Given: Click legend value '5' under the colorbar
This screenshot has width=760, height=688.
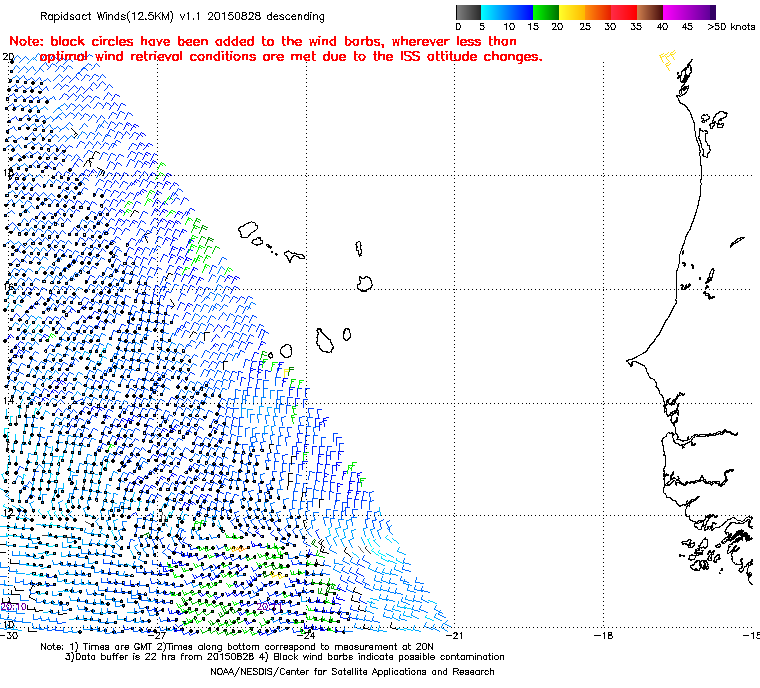Looking at the screenshot, I should 482,27.
